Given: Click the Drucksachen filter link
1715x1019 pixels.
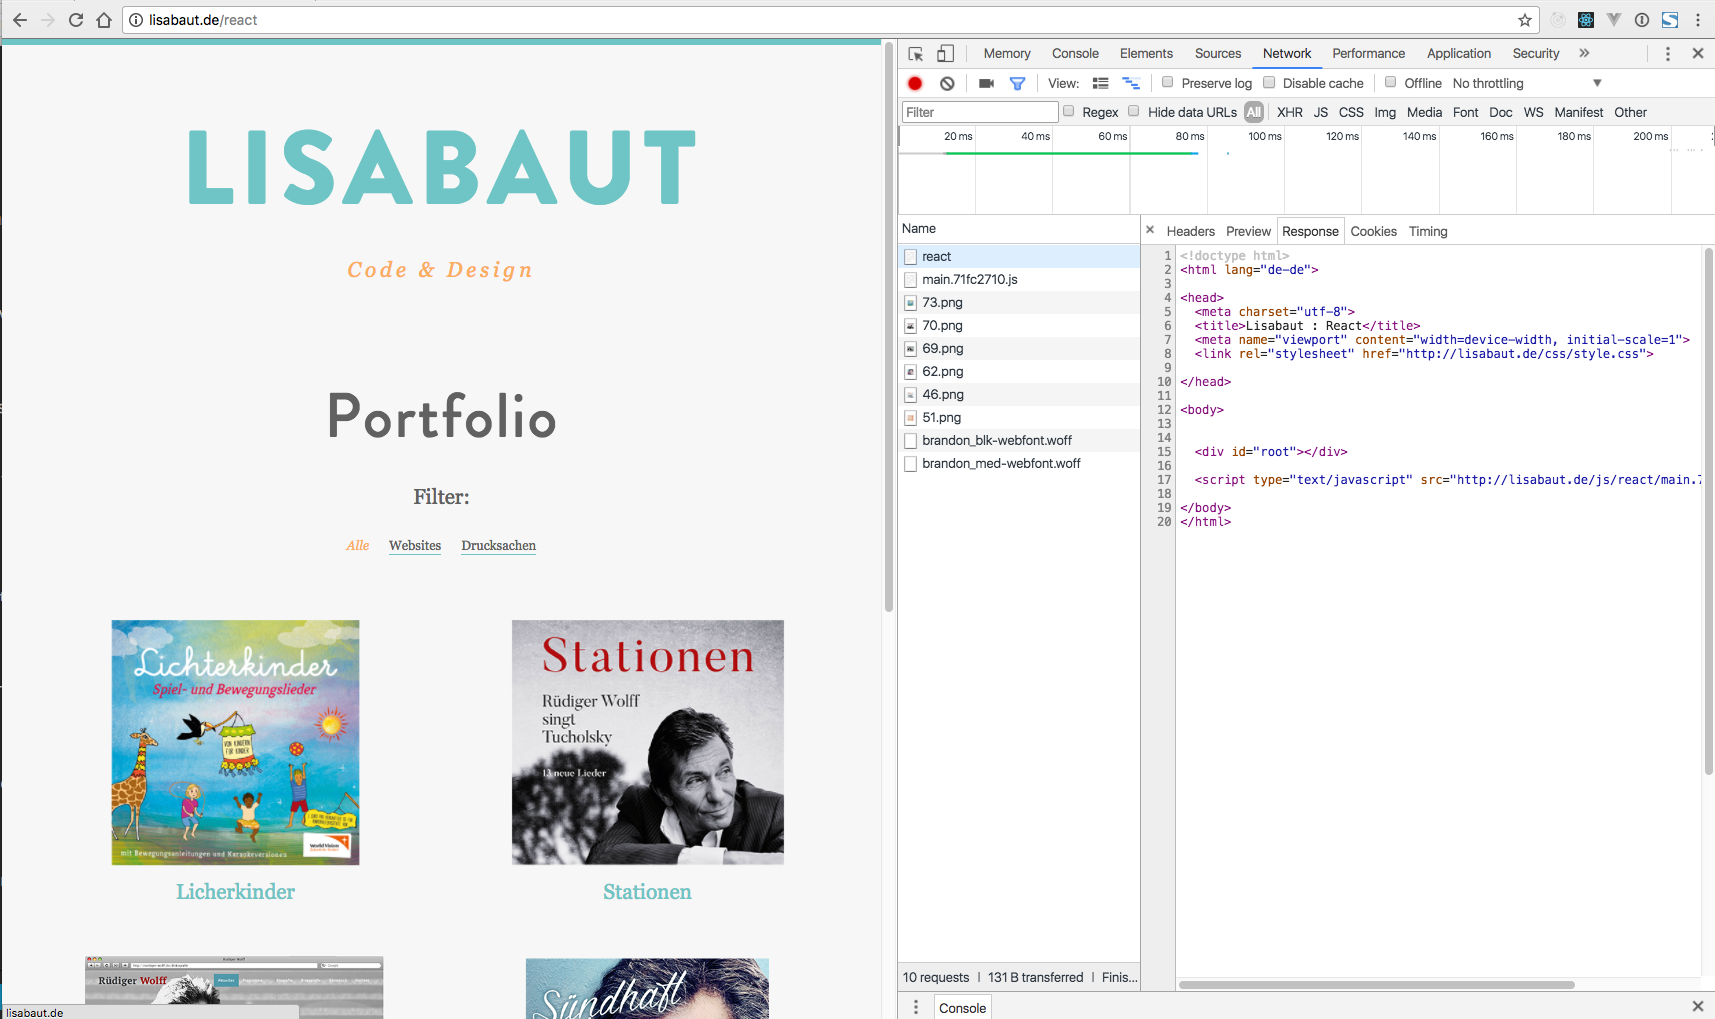Looking at the screenshot, I should coord(498,546).
